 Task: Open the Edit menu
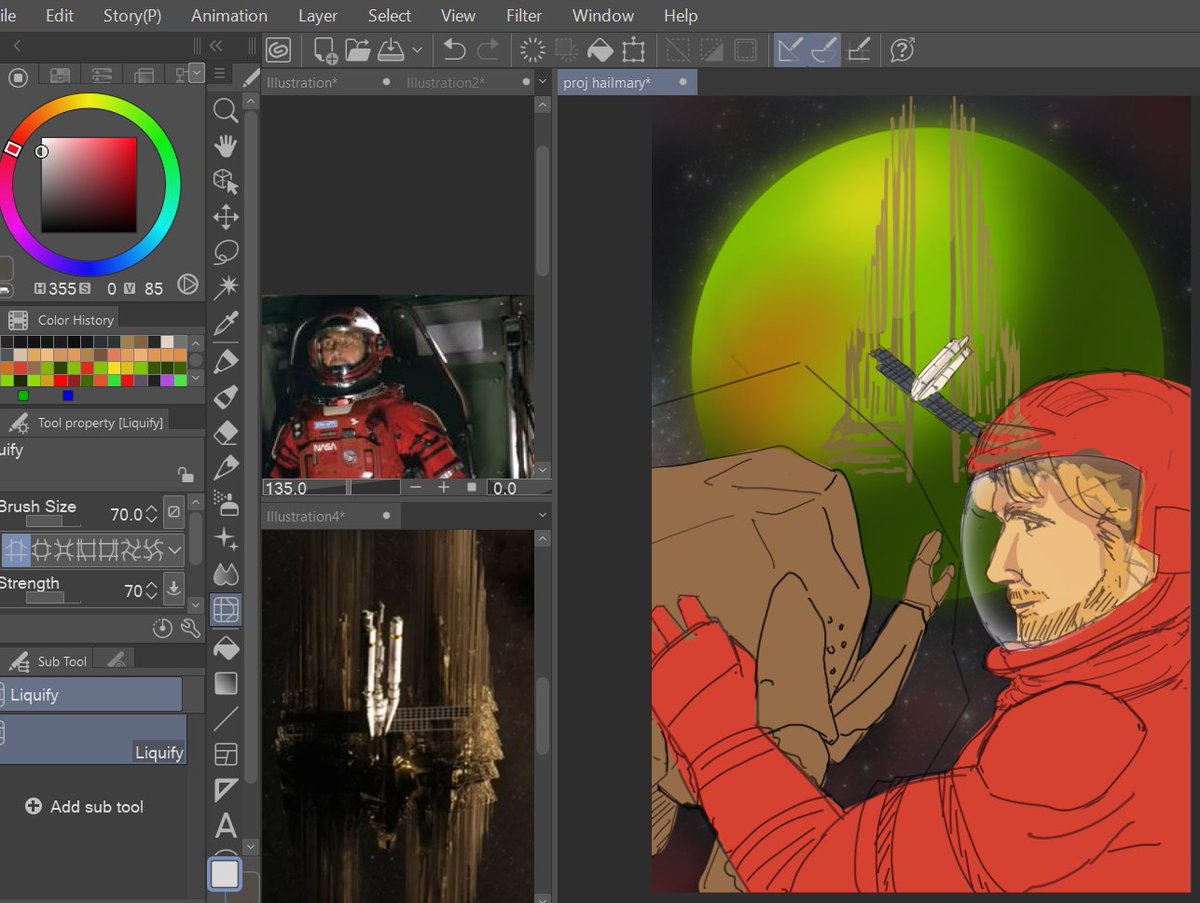[x=59, y=15]
